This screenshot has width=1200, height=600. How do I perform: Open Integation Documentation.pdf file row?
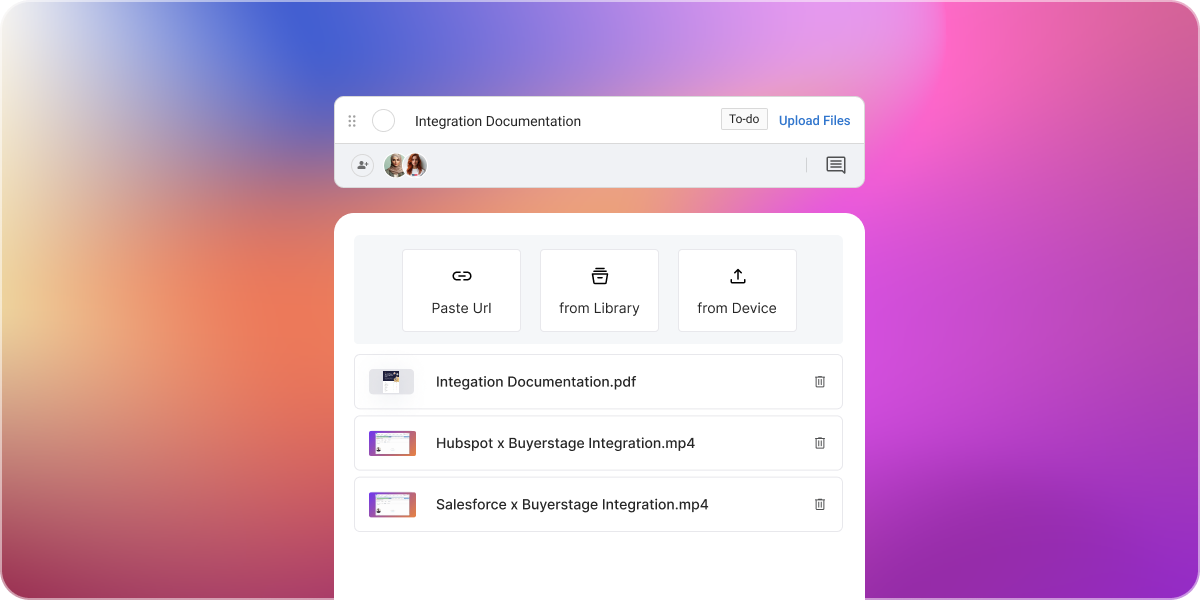coord(598,381)
